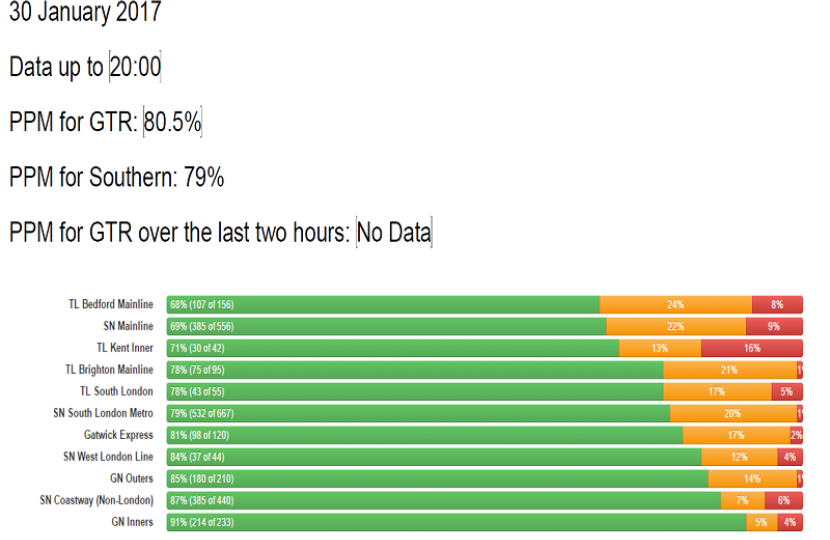Click the SN Mainline orange 22% segment
The width and height of the screenshot is (830, 540).
tap(675, 326)
